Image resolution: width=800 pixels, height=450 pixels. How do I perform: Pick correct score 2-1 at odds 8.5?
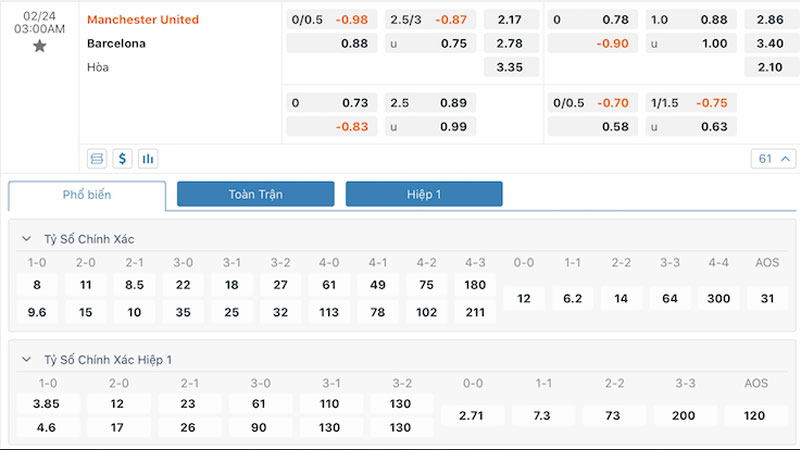point(134,285)
